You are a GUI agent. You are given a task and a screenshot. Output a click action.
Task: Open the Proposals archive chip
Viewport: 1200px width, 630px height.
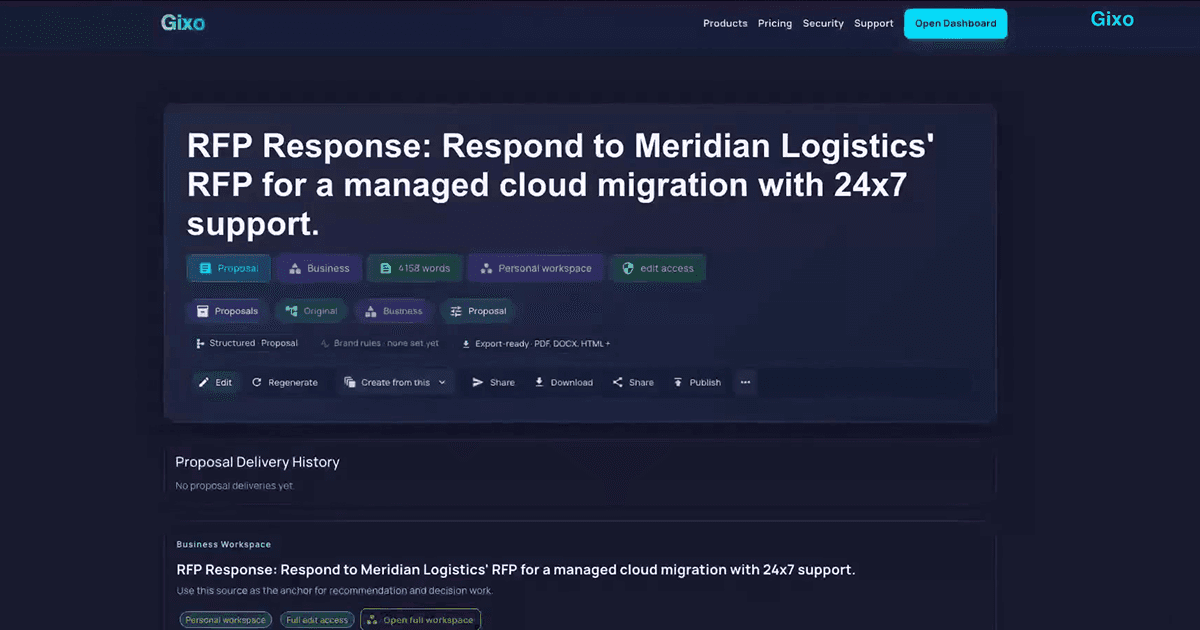(227, 311)
